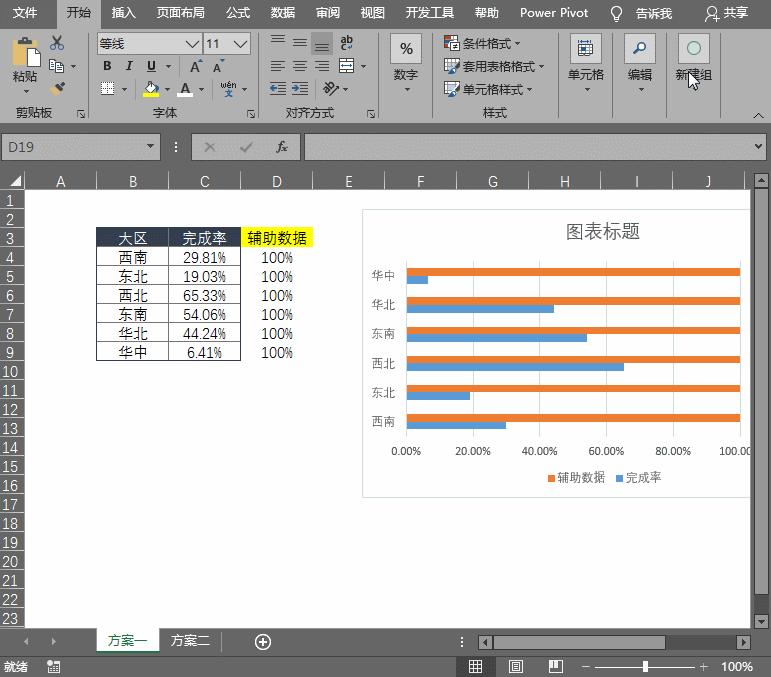Open the 编辑 editing group
The image size is (771, 677).
pos(640,64)
